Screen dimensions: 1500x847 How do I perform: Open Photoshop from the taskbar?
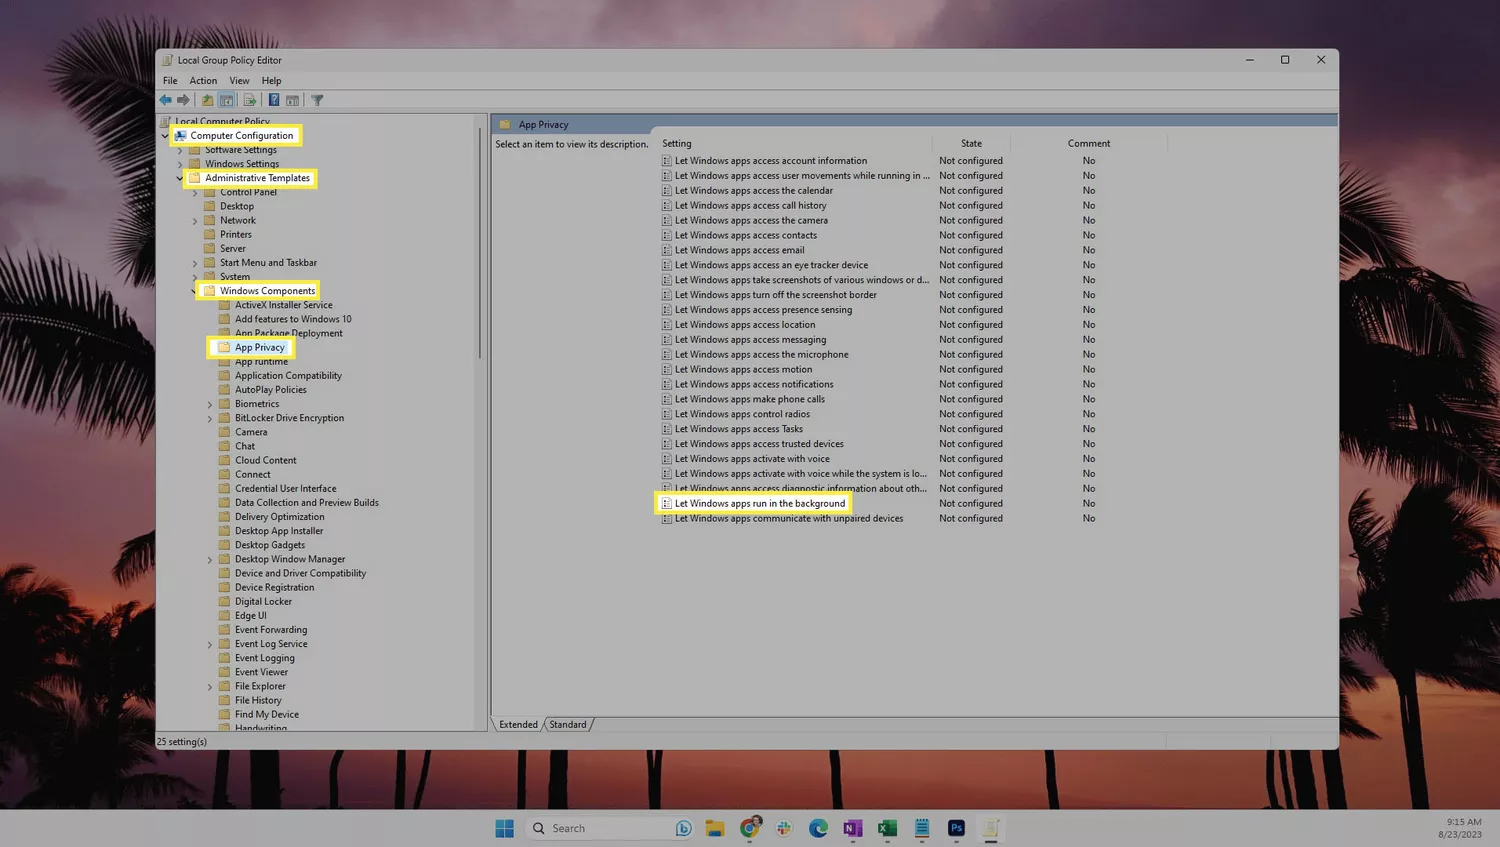tap(956, 828)
